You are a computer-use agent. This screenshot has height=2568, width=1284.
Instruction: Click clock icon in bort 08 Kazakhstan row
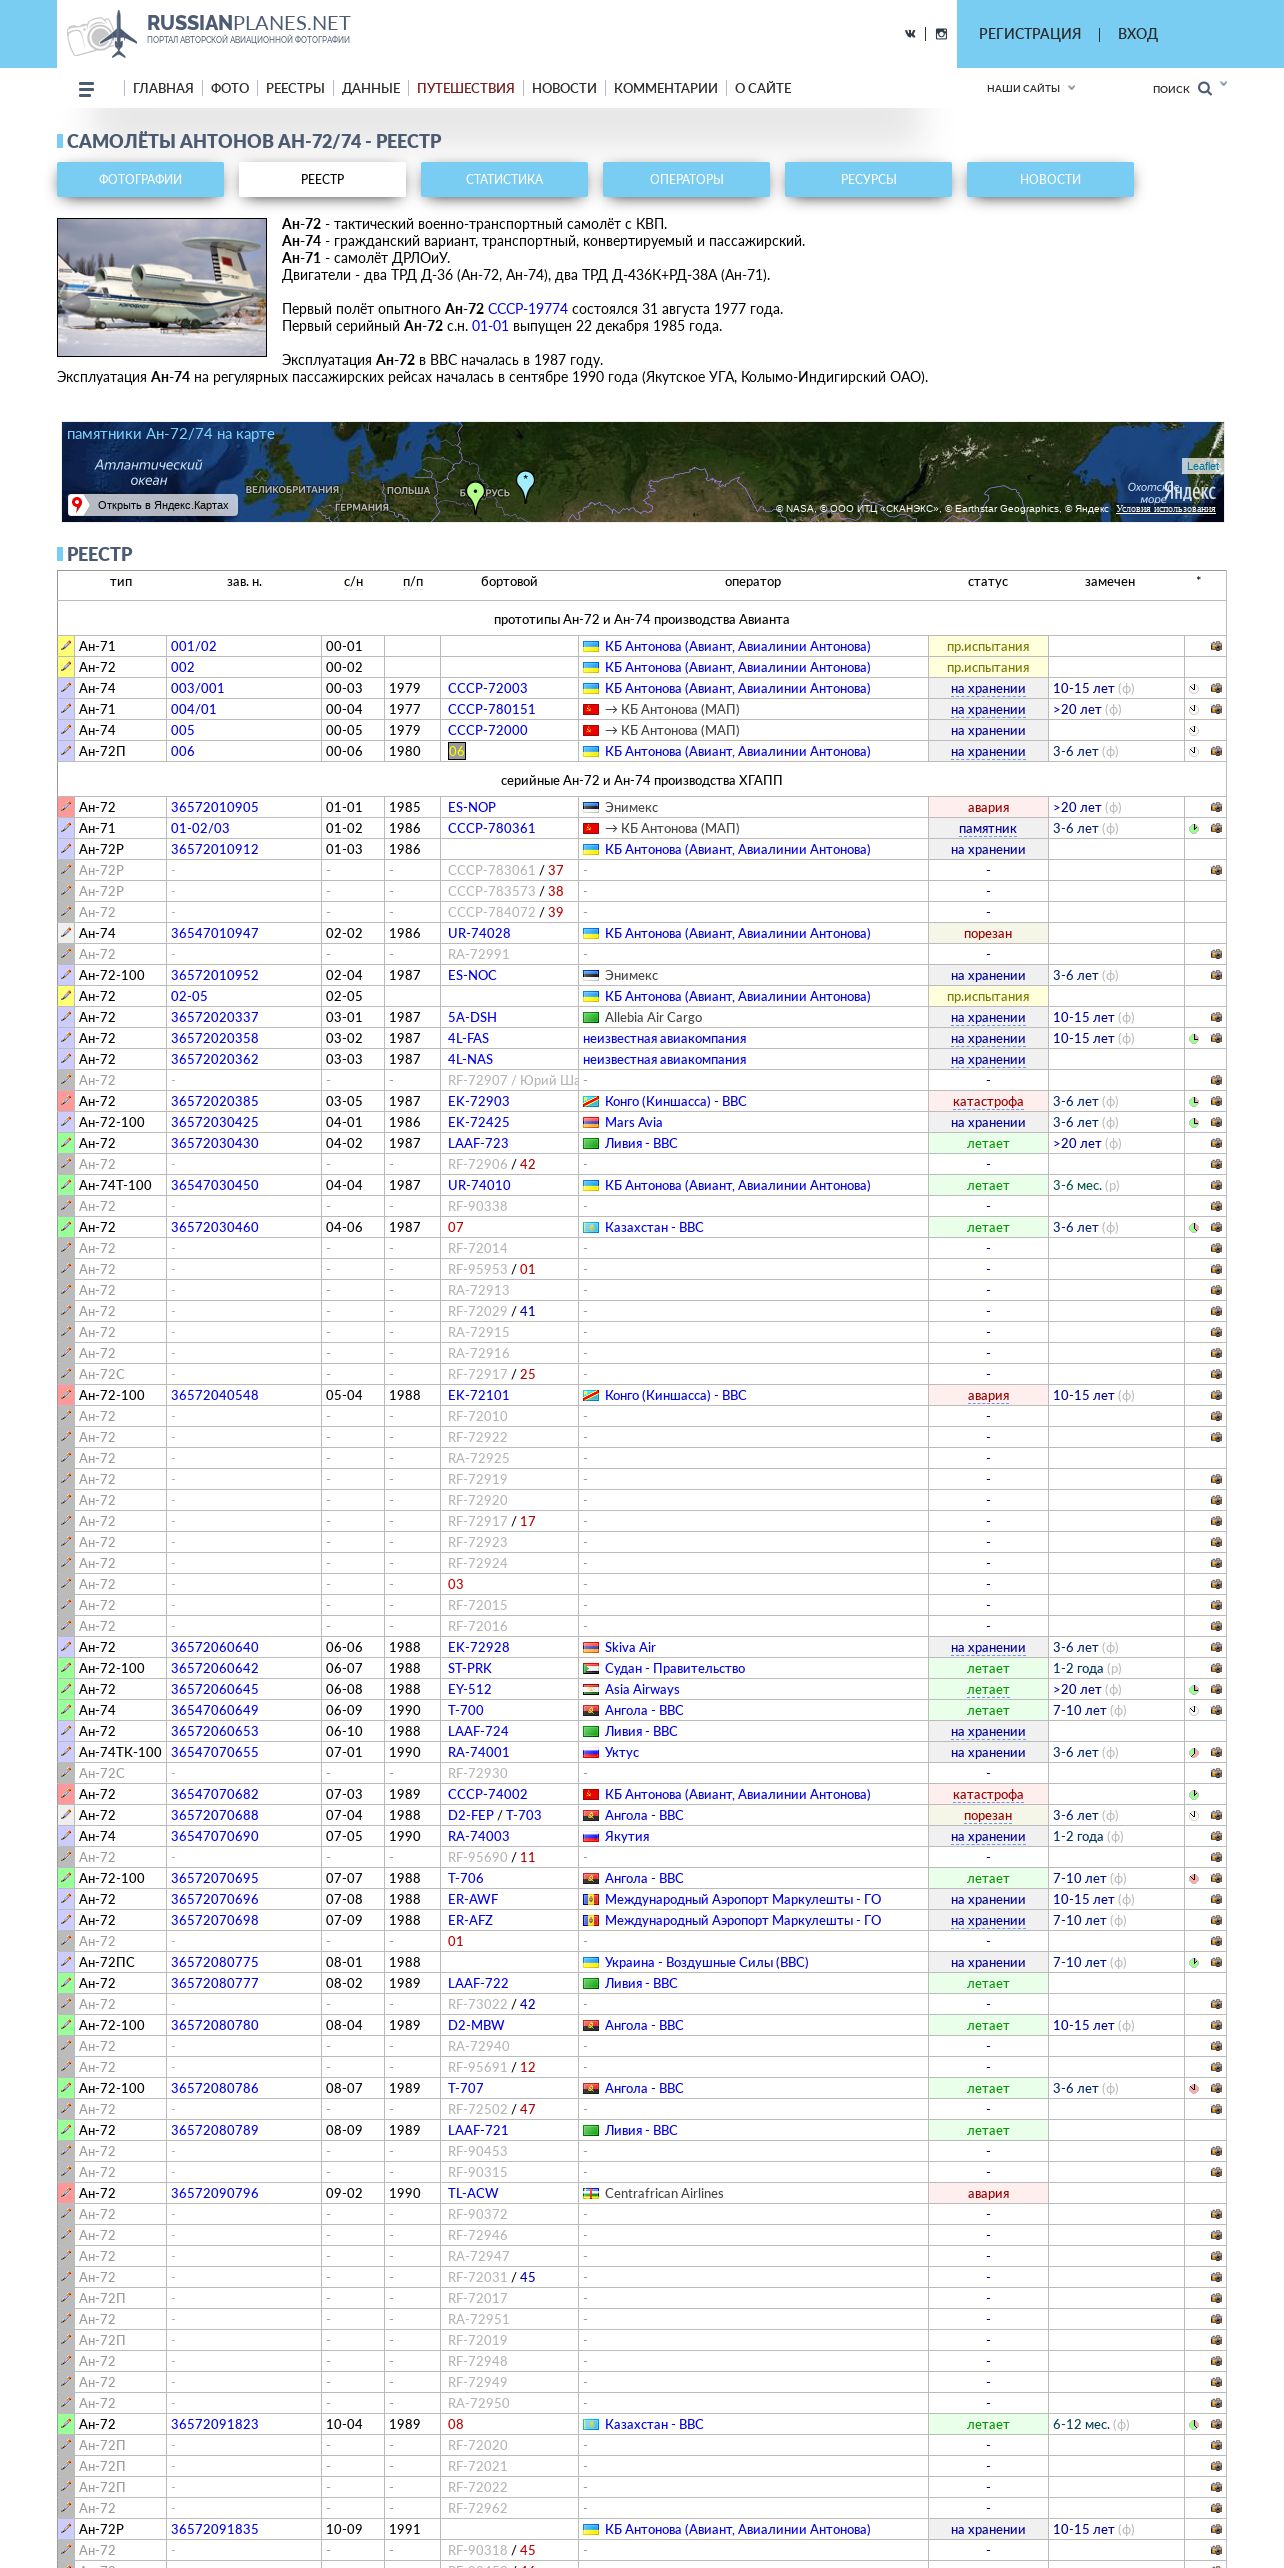coord(1193,2424)
